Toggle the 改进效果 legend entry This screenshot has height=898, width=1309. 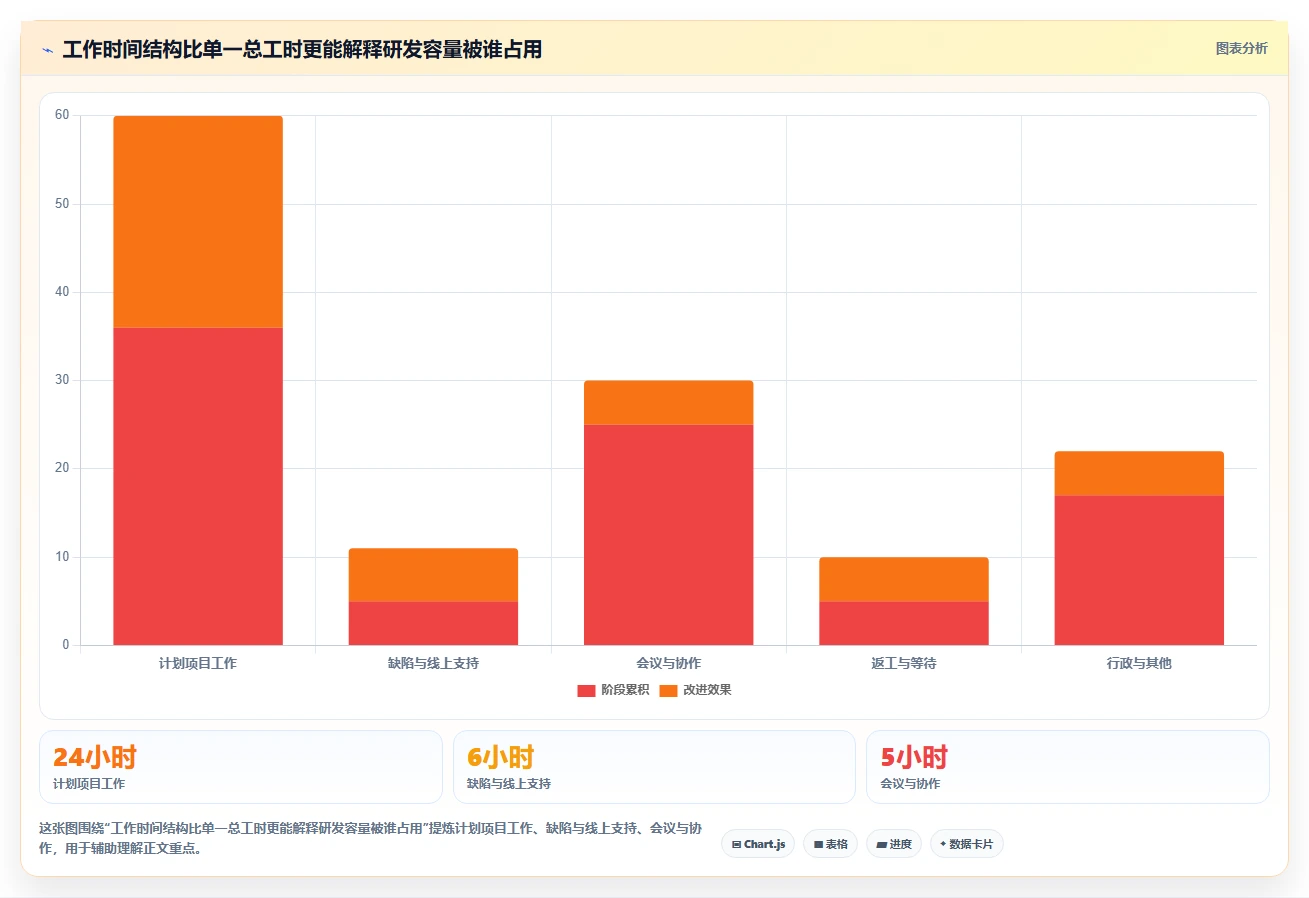pyautogui.click(x=696, y=690)
